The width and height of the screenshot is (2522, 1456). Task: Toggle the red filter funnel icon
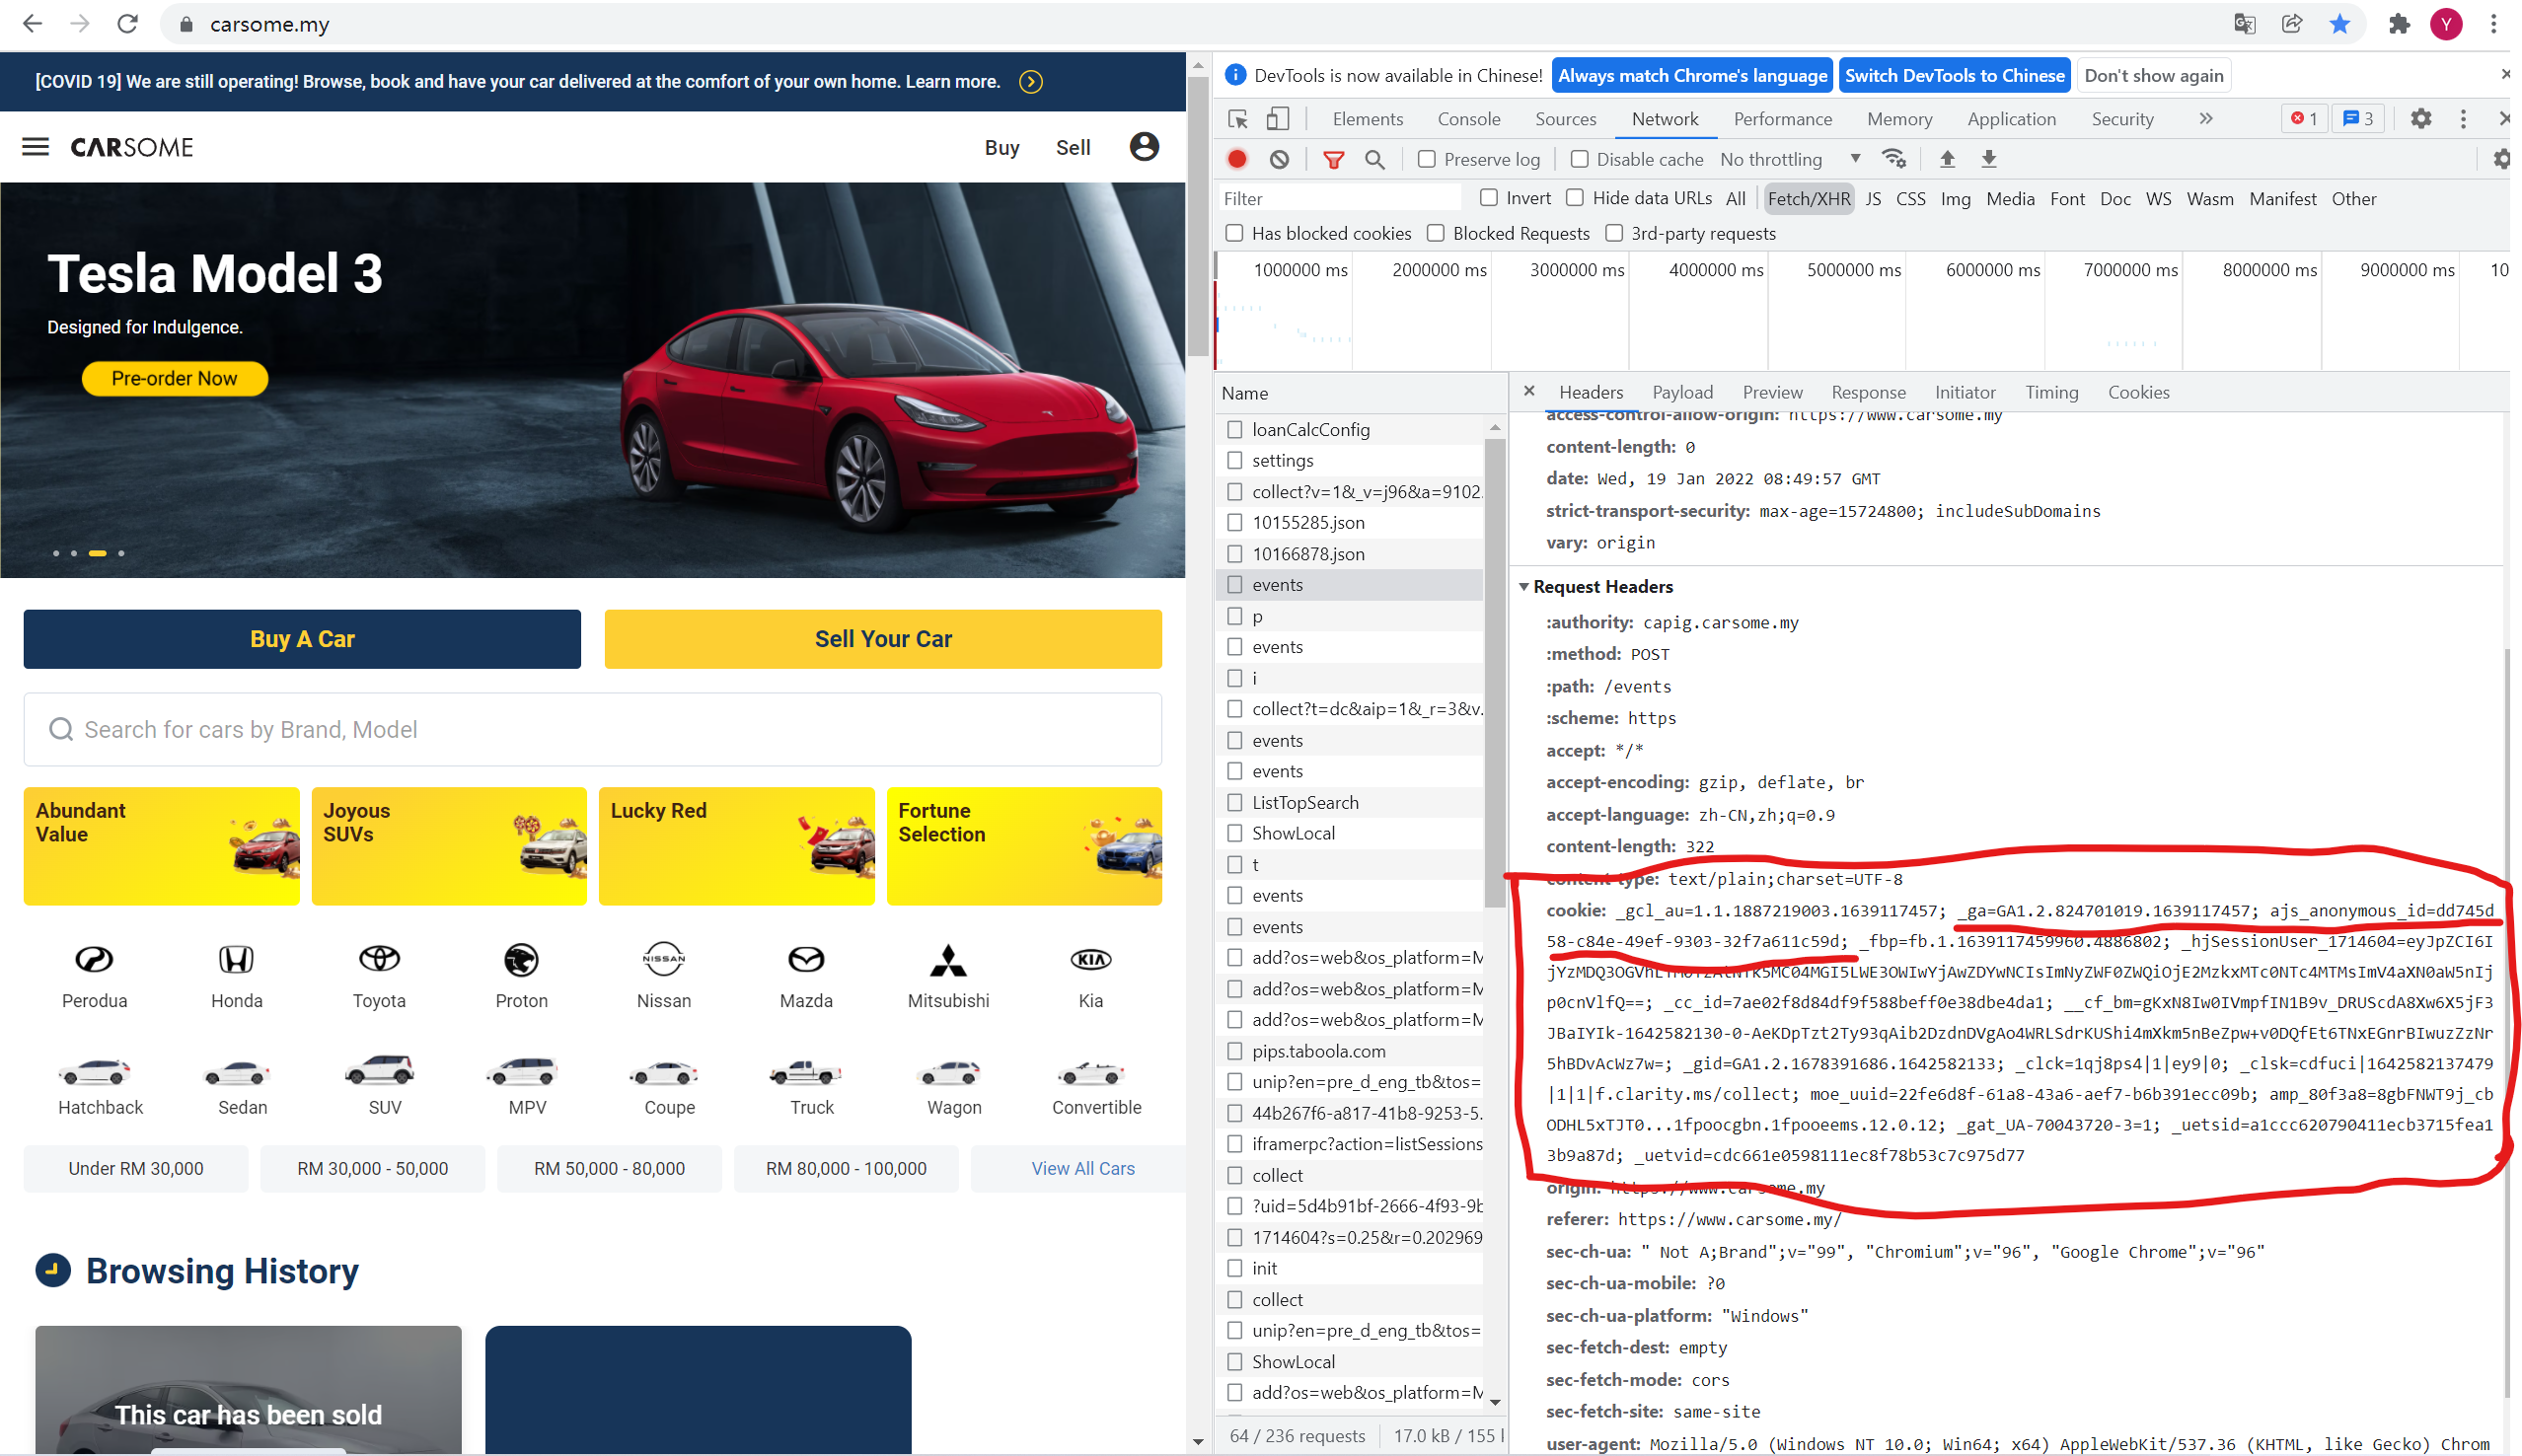(1333, 159)
